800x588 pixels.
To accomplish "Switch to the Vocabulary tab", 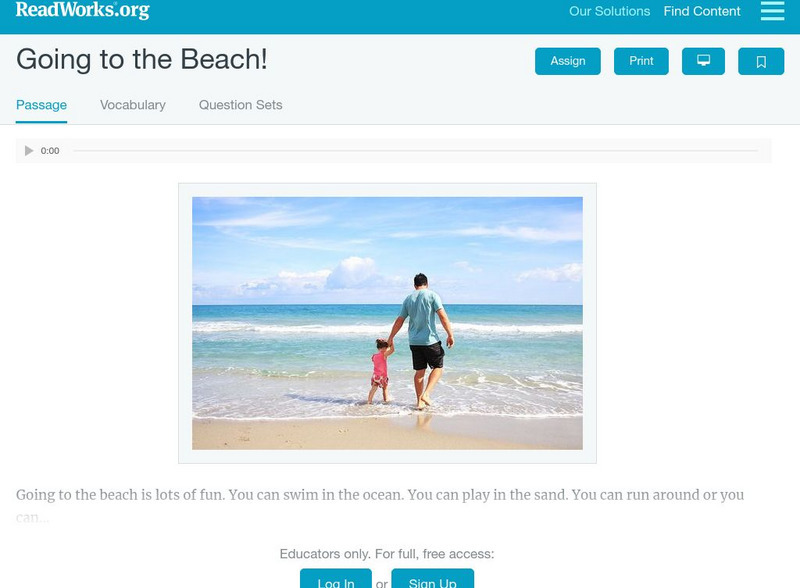I will click(x=133, y=105).
